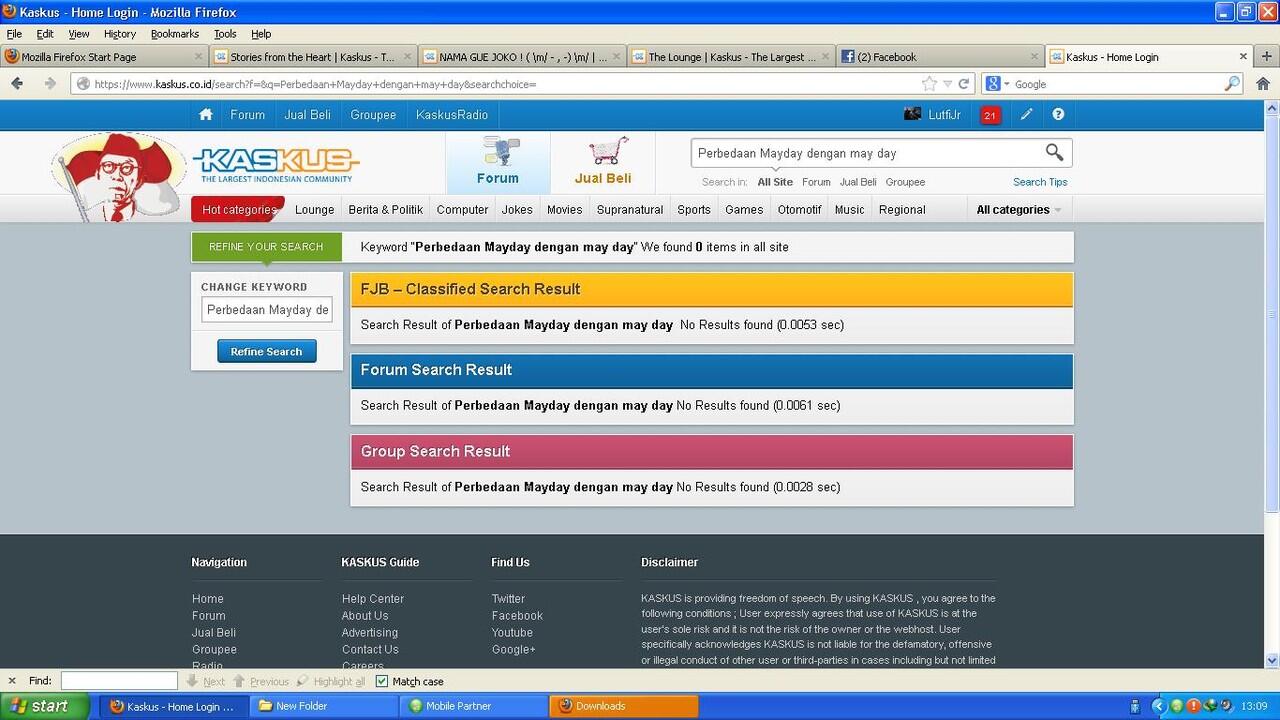
Task: Open the File menu
Action: [14, 33]
